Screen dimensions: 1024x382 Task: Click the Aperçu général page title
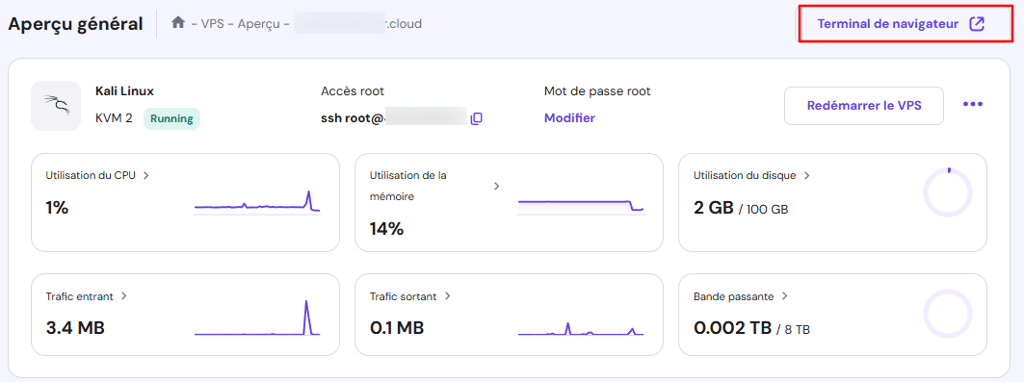(75, 24)
